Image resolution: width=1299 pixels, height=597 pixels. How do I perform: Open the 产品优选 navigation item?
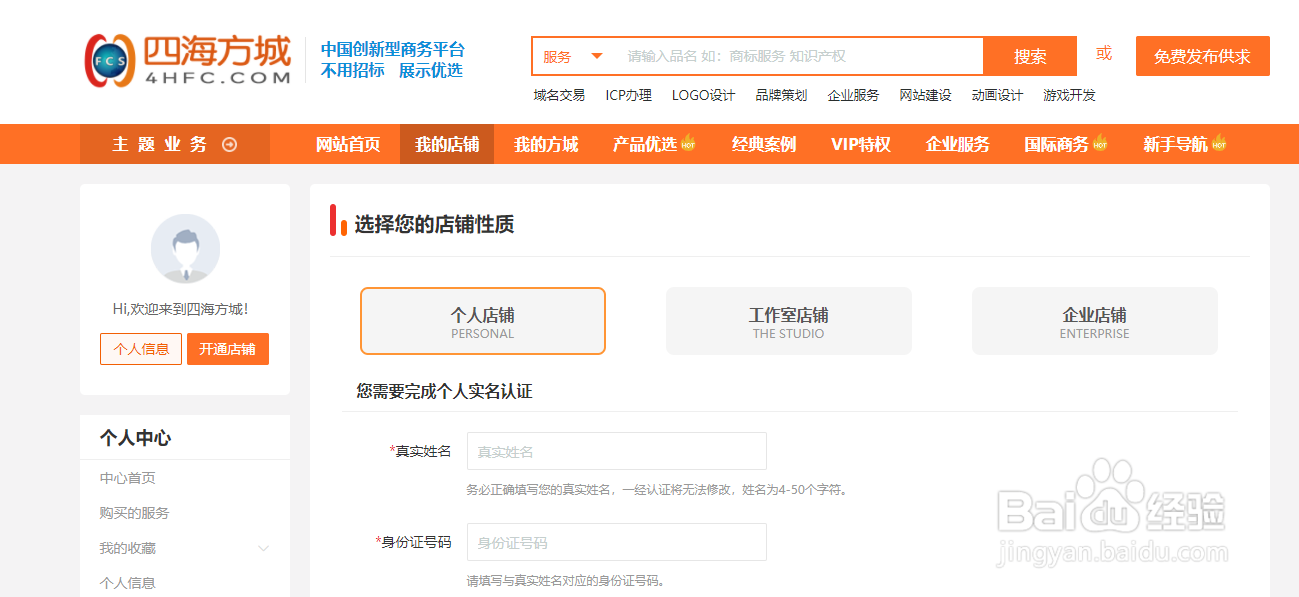pyautogui.click(x=645, y=144)
